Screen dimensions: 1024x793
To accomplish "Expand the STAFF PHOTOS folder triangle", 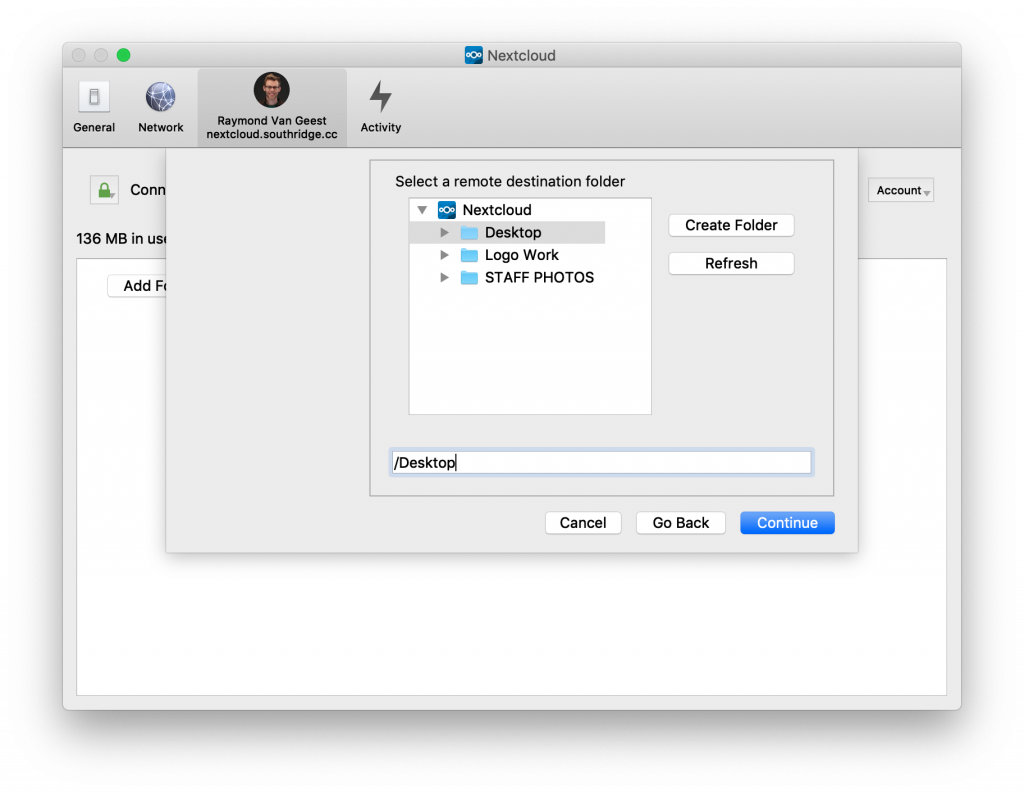I will click(x=445, y=278).
